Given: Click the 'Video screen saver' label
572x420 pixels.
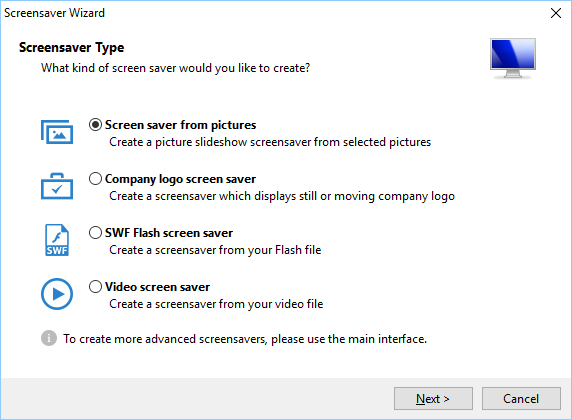Looking at the screenshot, I should click(x=157, y=287).
